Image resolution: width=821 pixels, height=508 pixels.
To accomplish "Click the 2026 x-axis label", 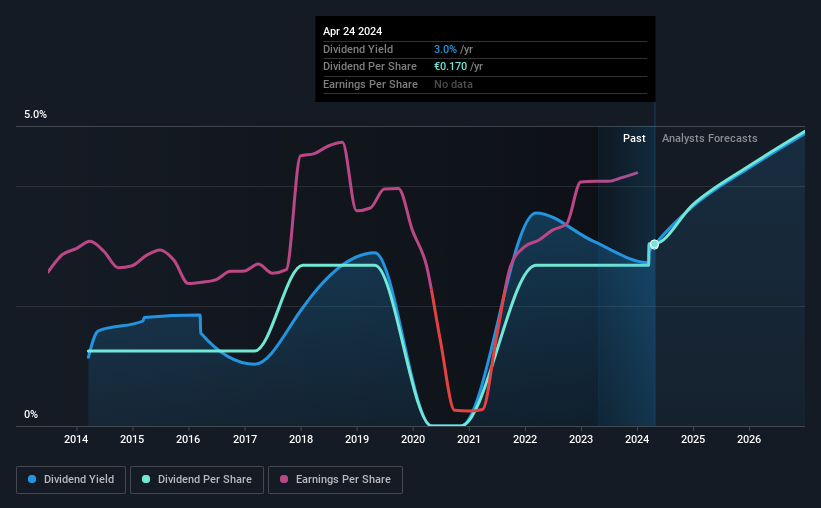I will pyautogui.click(x=749, y=439).
